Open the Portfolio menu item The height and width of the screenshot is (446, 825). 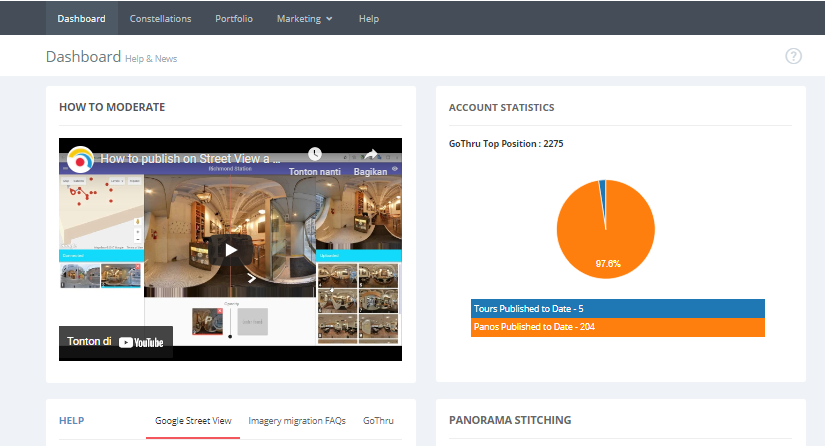(234, 18)
